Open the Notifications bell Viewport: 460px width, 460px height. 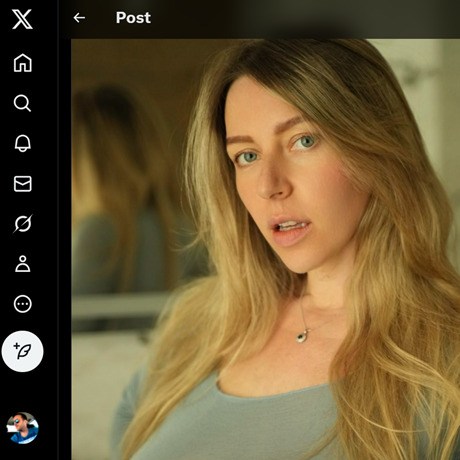tap(23, 143)
